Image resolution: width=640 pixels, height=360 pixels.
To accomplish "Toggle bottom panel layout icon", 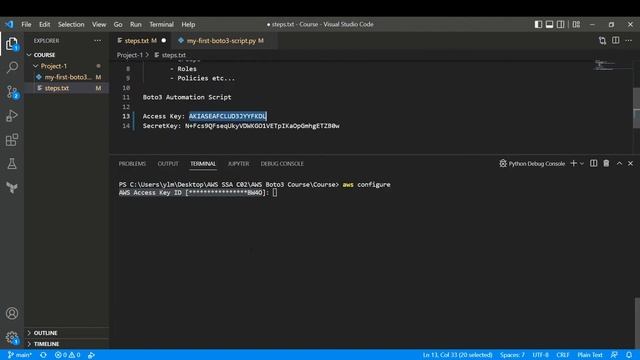I will pos(549,24).
